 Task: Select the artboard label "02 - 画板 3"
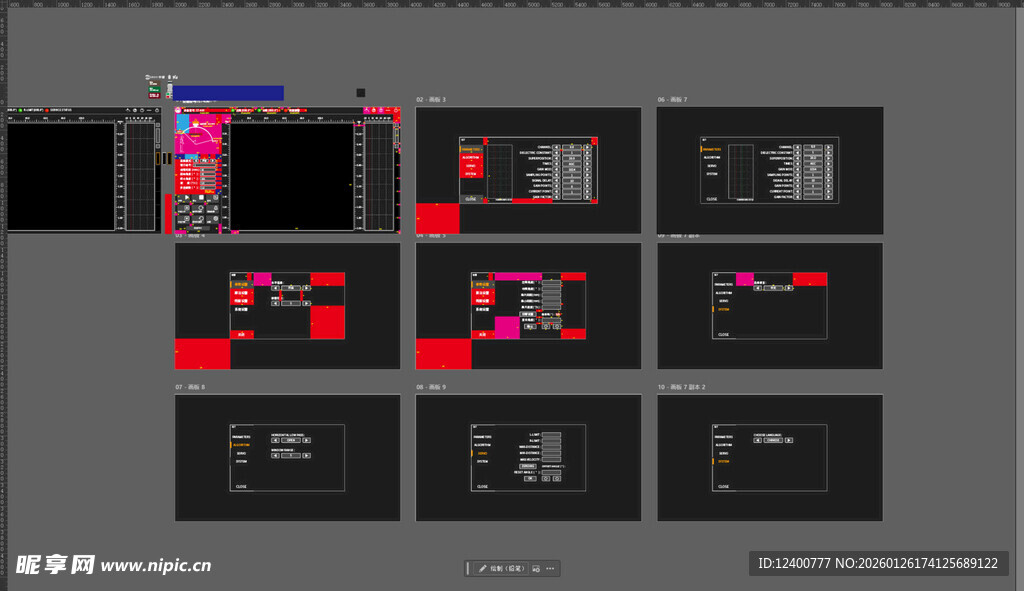[x=431, y=100]
